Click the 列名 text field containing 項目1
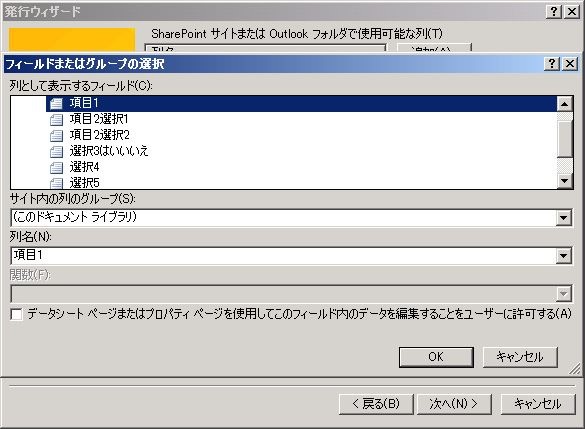 284,256
